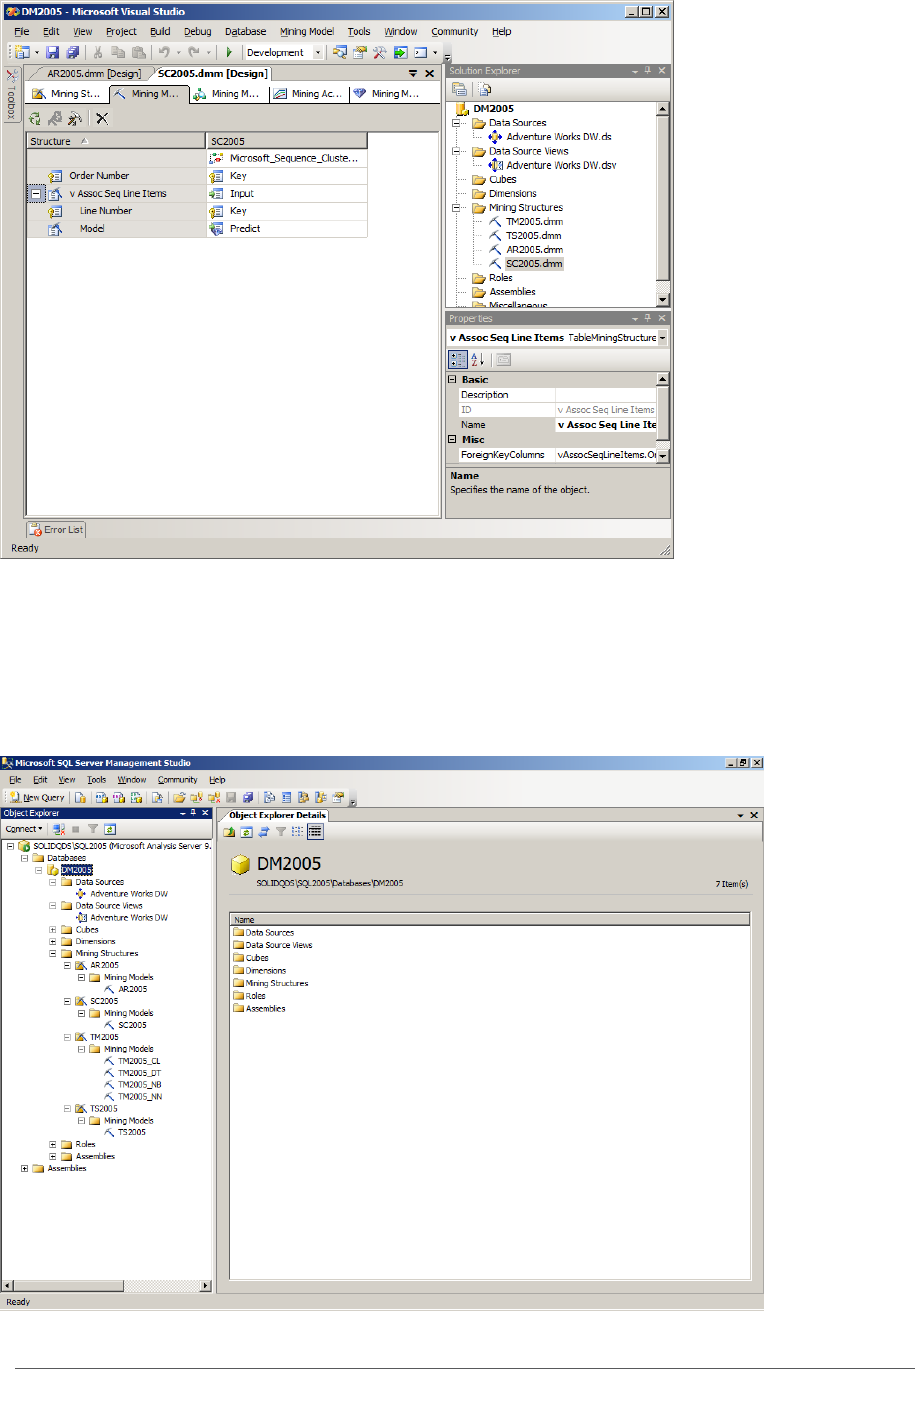This screenshot has width=919, height=1414.
Task: Click Save All icon in Visual Studio toolbar
Action: (72, 52)
